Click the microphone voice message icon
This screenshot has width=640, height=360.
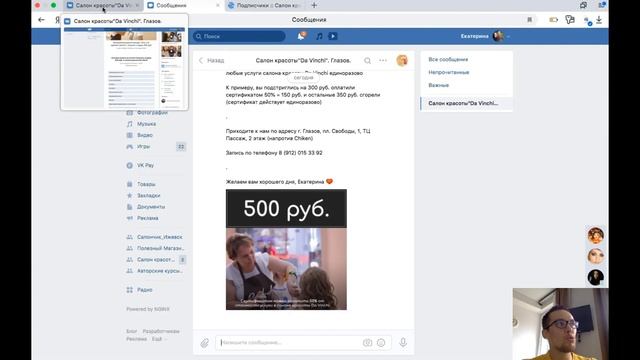click(x=403, y=342)
